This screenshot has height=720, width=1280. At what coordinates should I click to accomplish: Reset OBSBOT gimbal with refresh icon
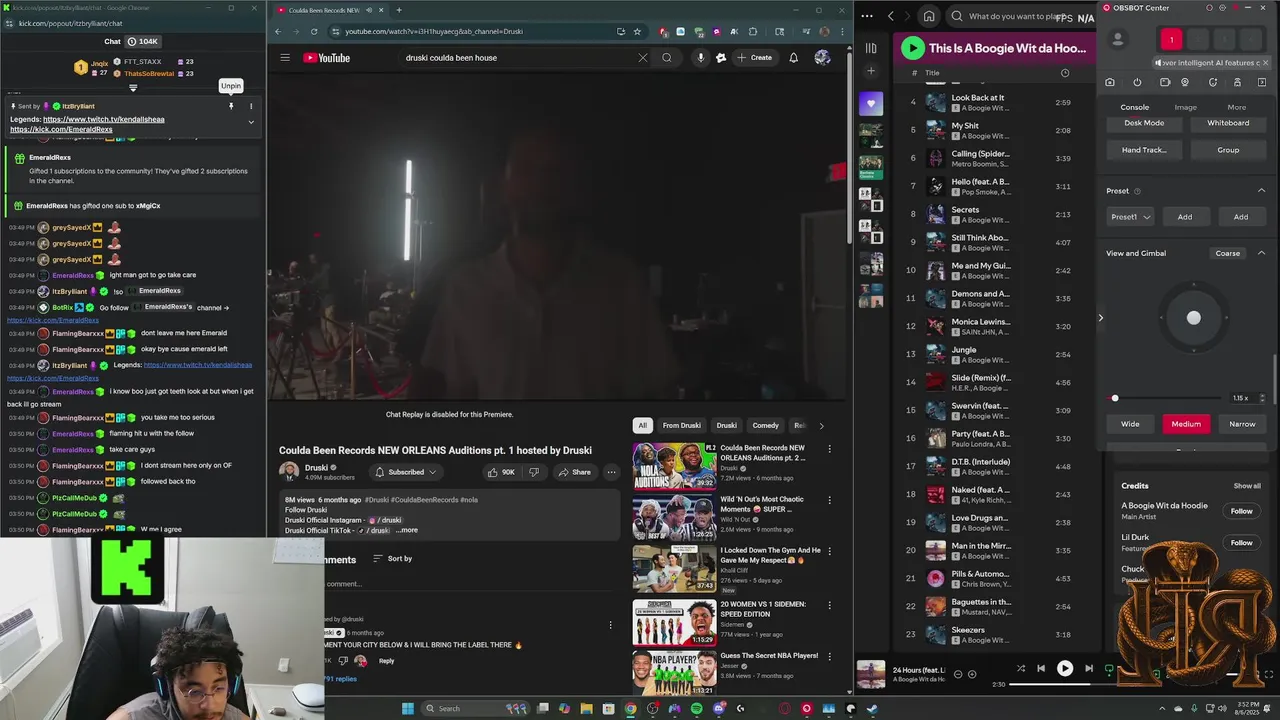point(1213,83)
